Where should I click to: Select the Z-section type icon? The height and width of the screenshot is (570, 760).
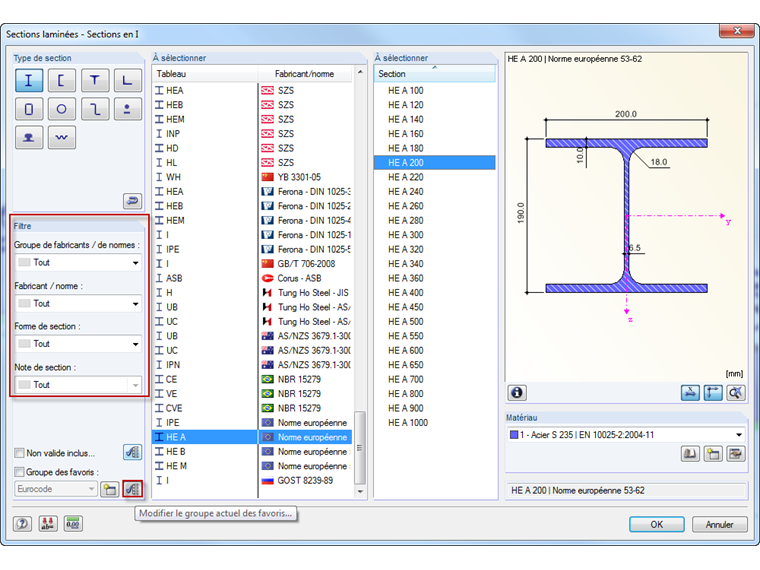95,109
